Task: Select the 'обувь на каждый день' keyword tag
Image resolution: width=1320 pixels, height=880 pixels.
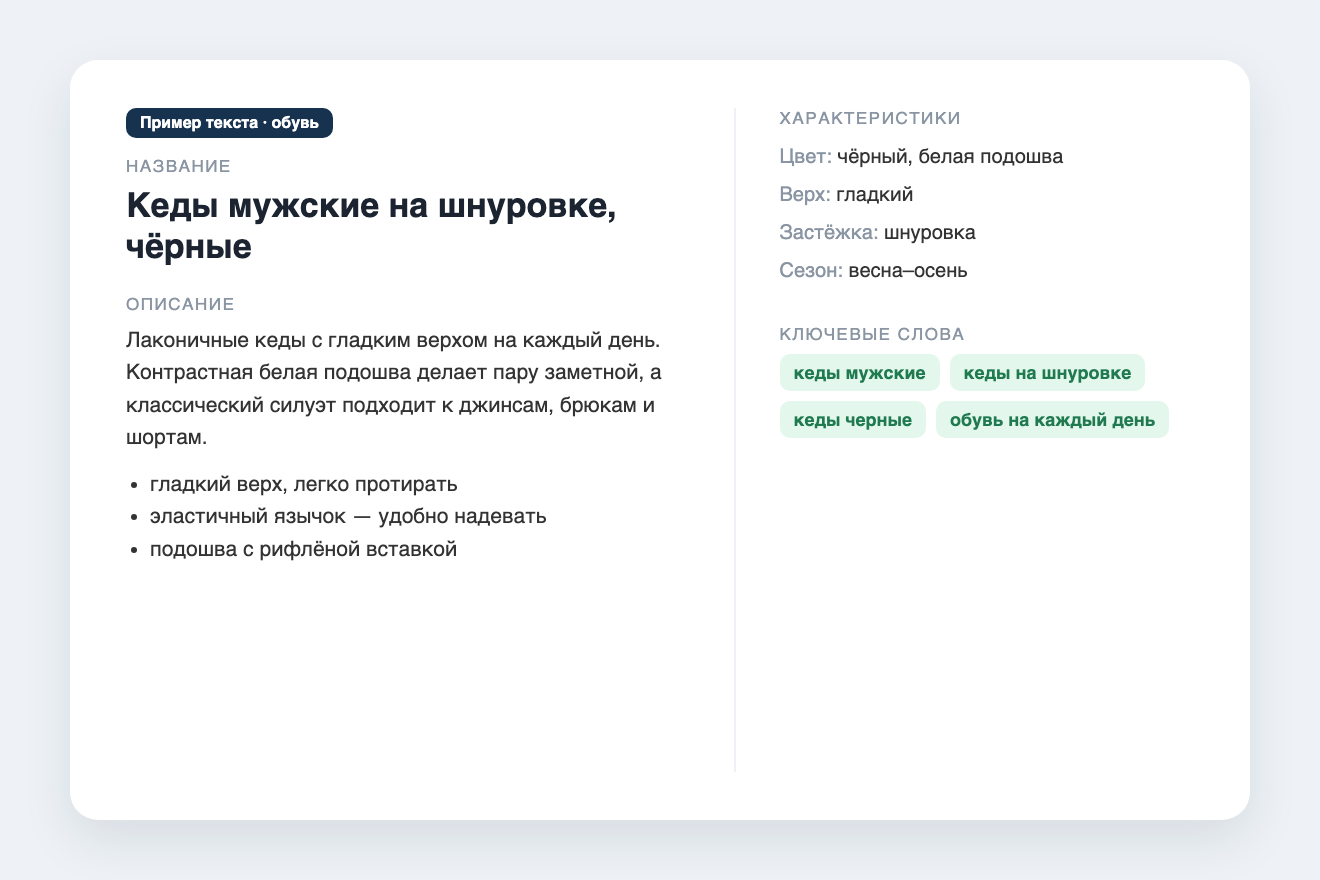Action: [x=1052, y=420]
